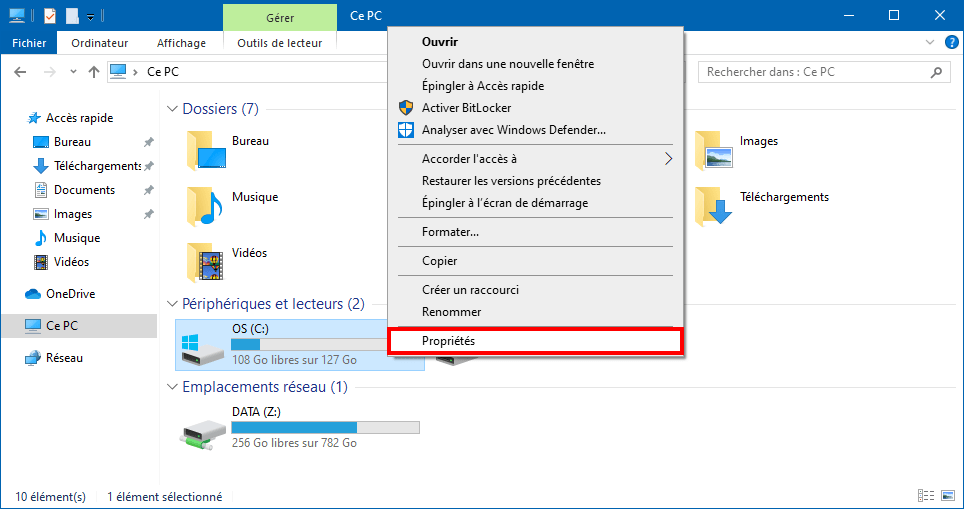Viewport: 964px width, 509px height.
Task: Open the Affichage ribbon tab
Action: tap(181, 43)
